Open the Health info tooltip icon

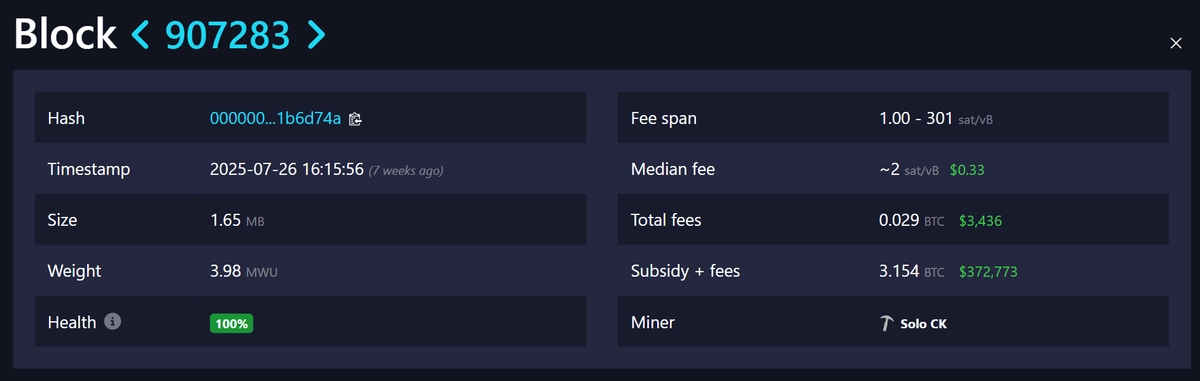point(113,322)
